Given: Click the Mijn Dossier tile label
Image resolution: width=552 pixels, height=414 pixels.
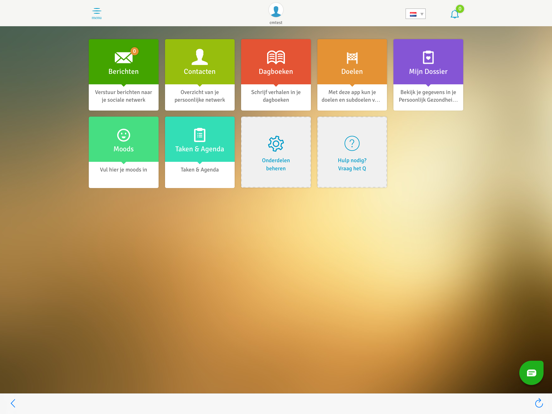Looking at the screenshot, I should coord(428,71).
